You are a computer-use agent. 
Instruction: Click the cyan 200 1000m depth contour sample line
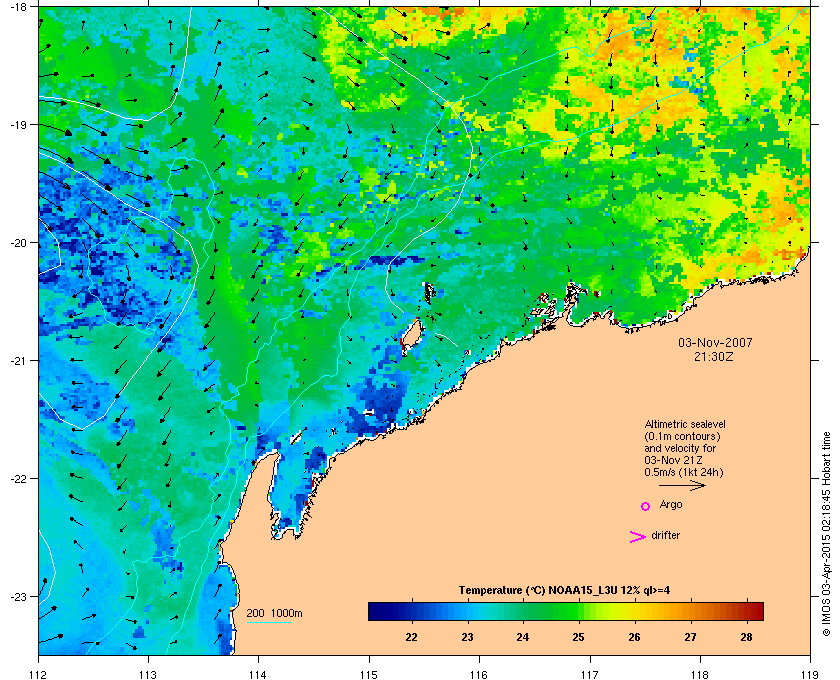pyautogui.click(x=268, y=623)
